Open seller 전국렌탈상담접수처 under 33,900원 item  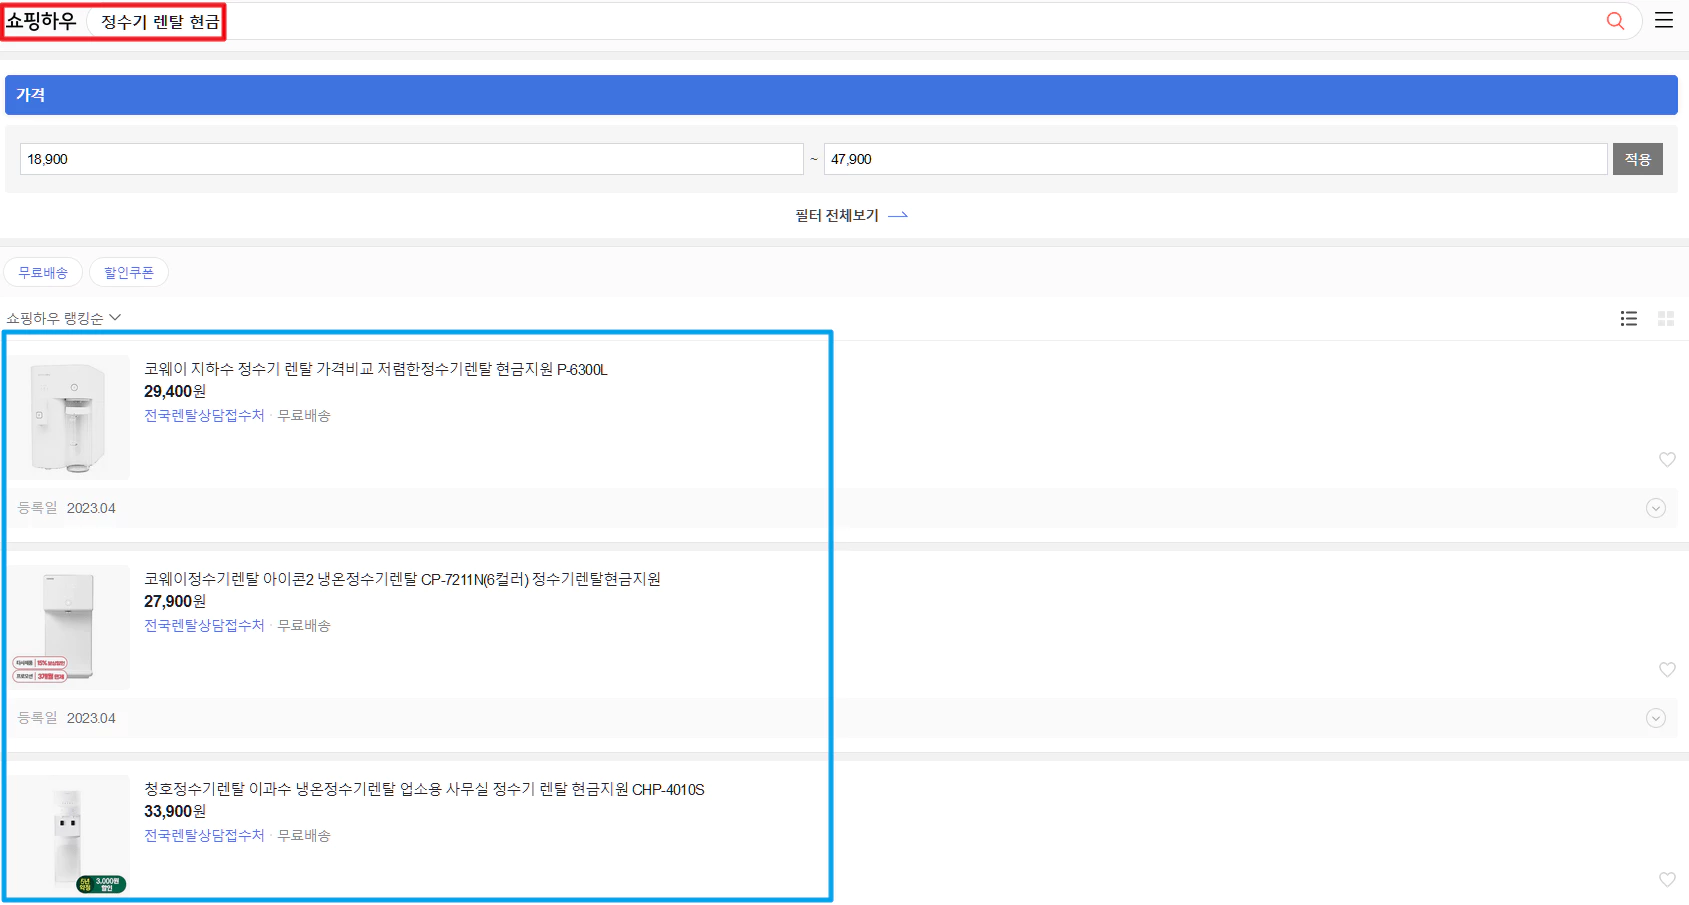[x=204, y=835]
